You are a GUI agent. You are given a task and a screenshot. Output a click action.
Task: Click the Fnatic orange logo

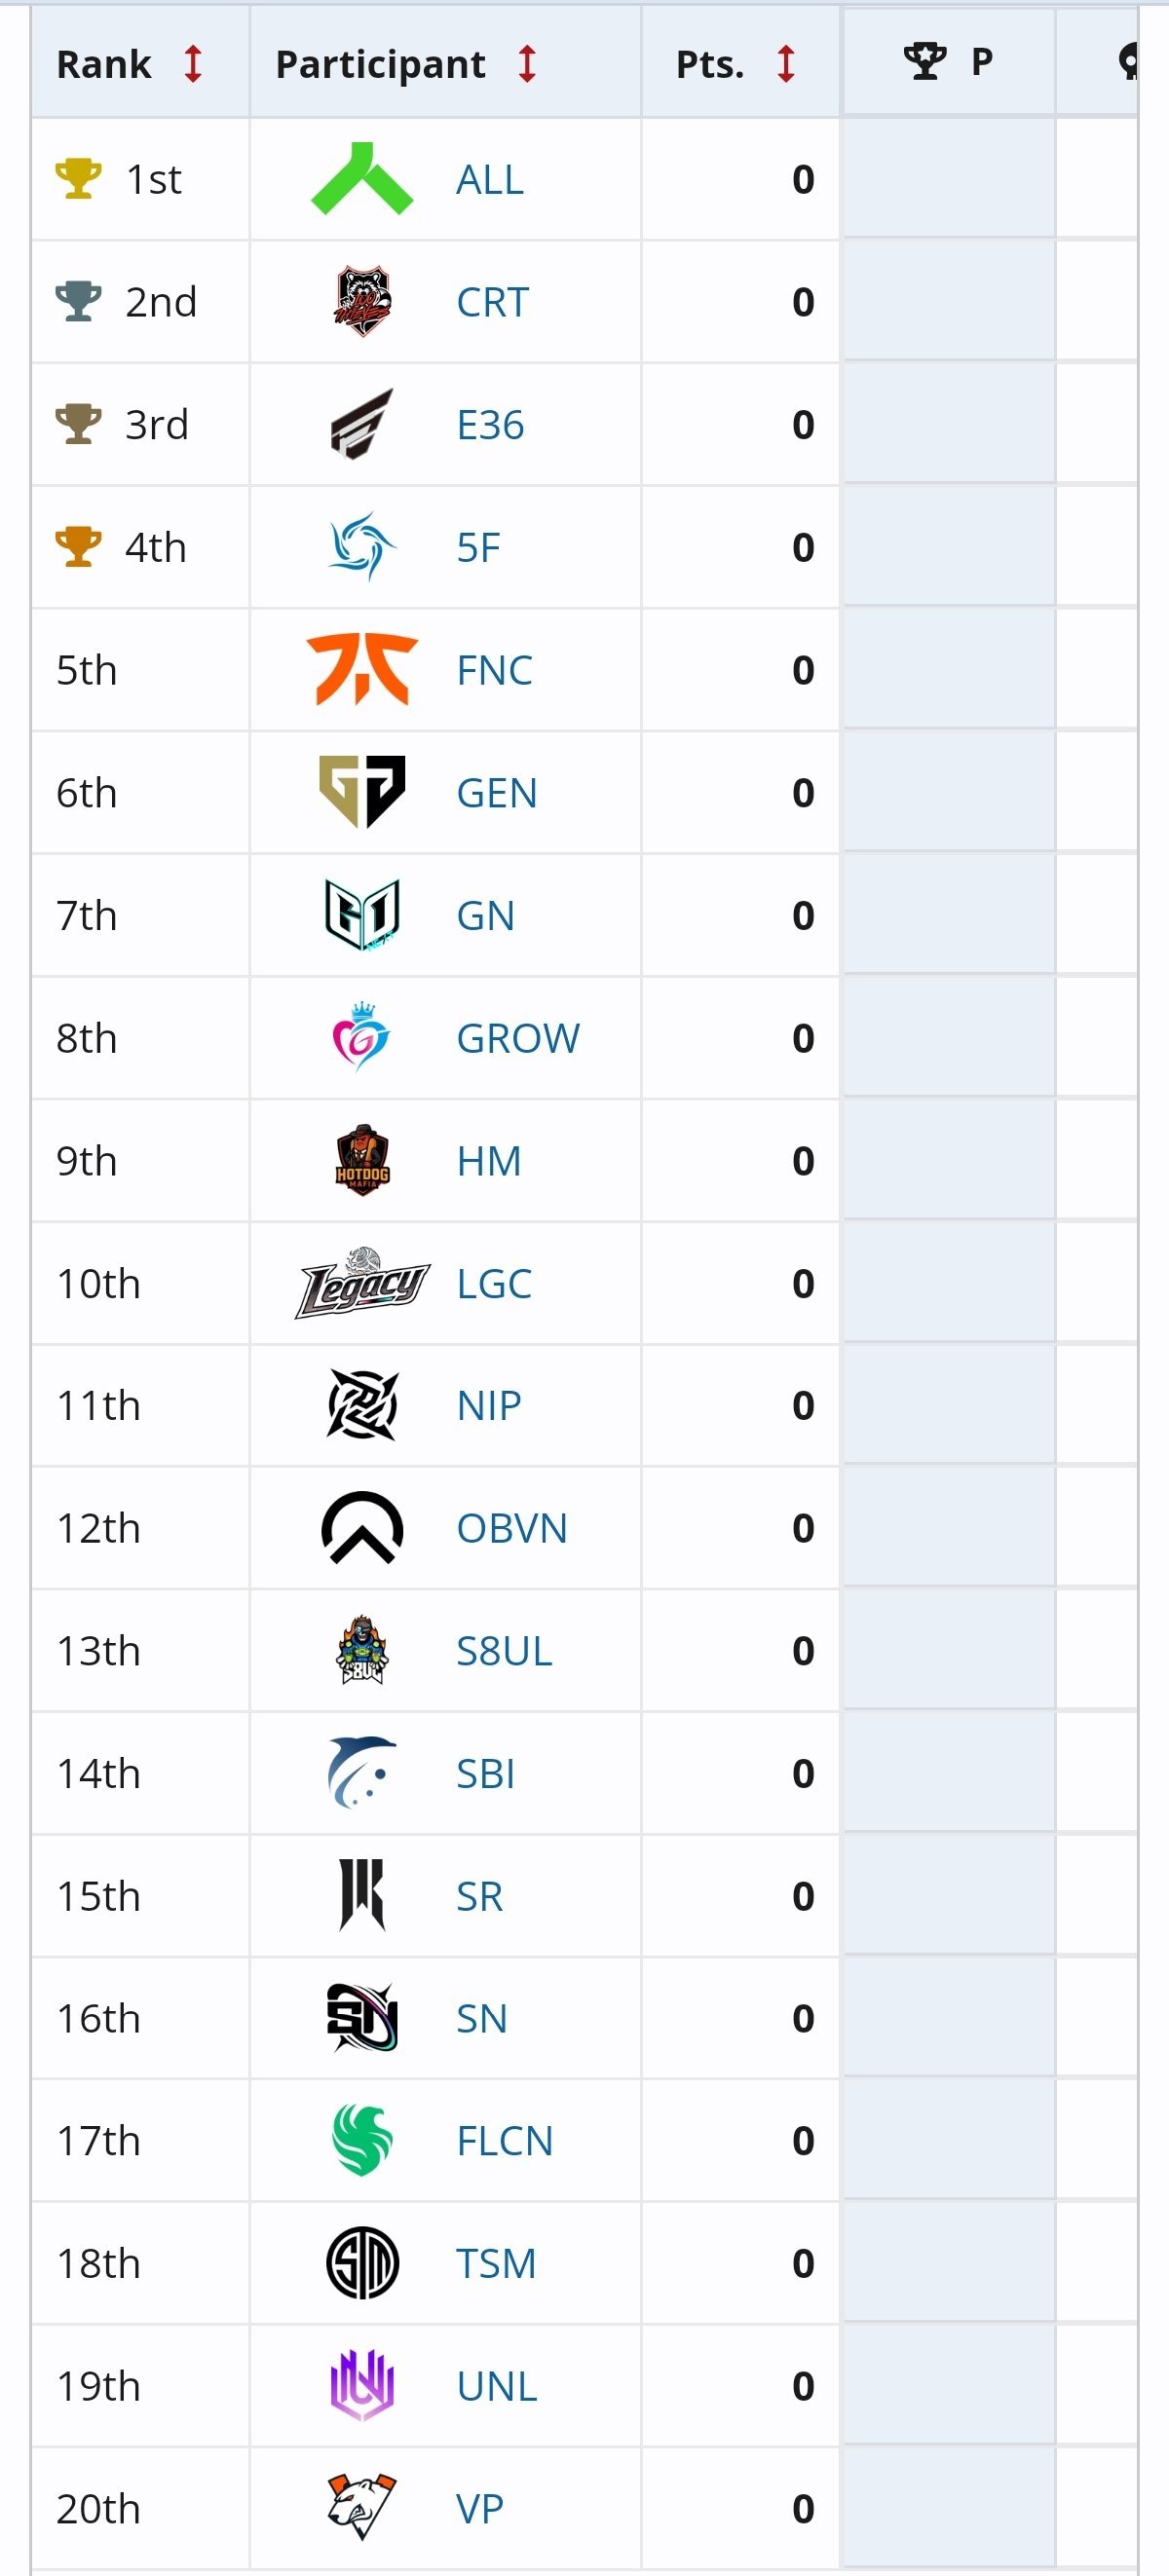[362, 670]
